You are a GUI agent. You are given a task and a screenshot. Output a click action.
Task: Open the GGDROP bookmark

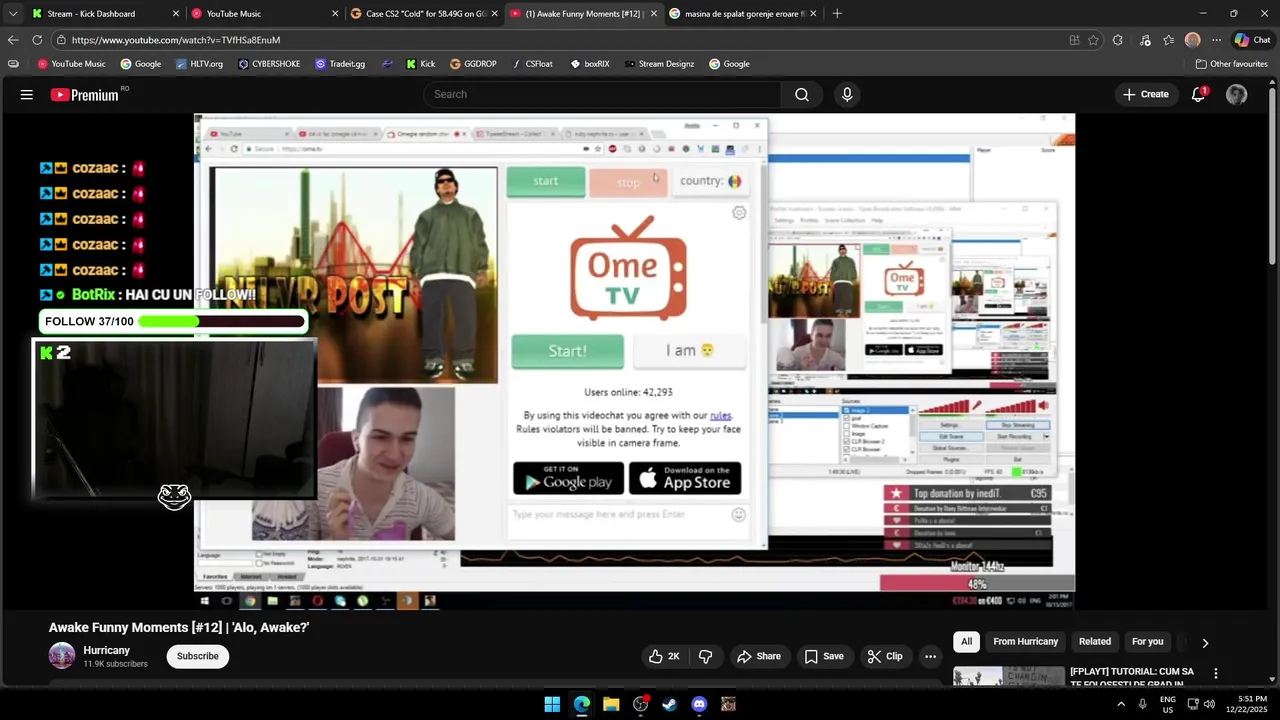pos(473,64)
